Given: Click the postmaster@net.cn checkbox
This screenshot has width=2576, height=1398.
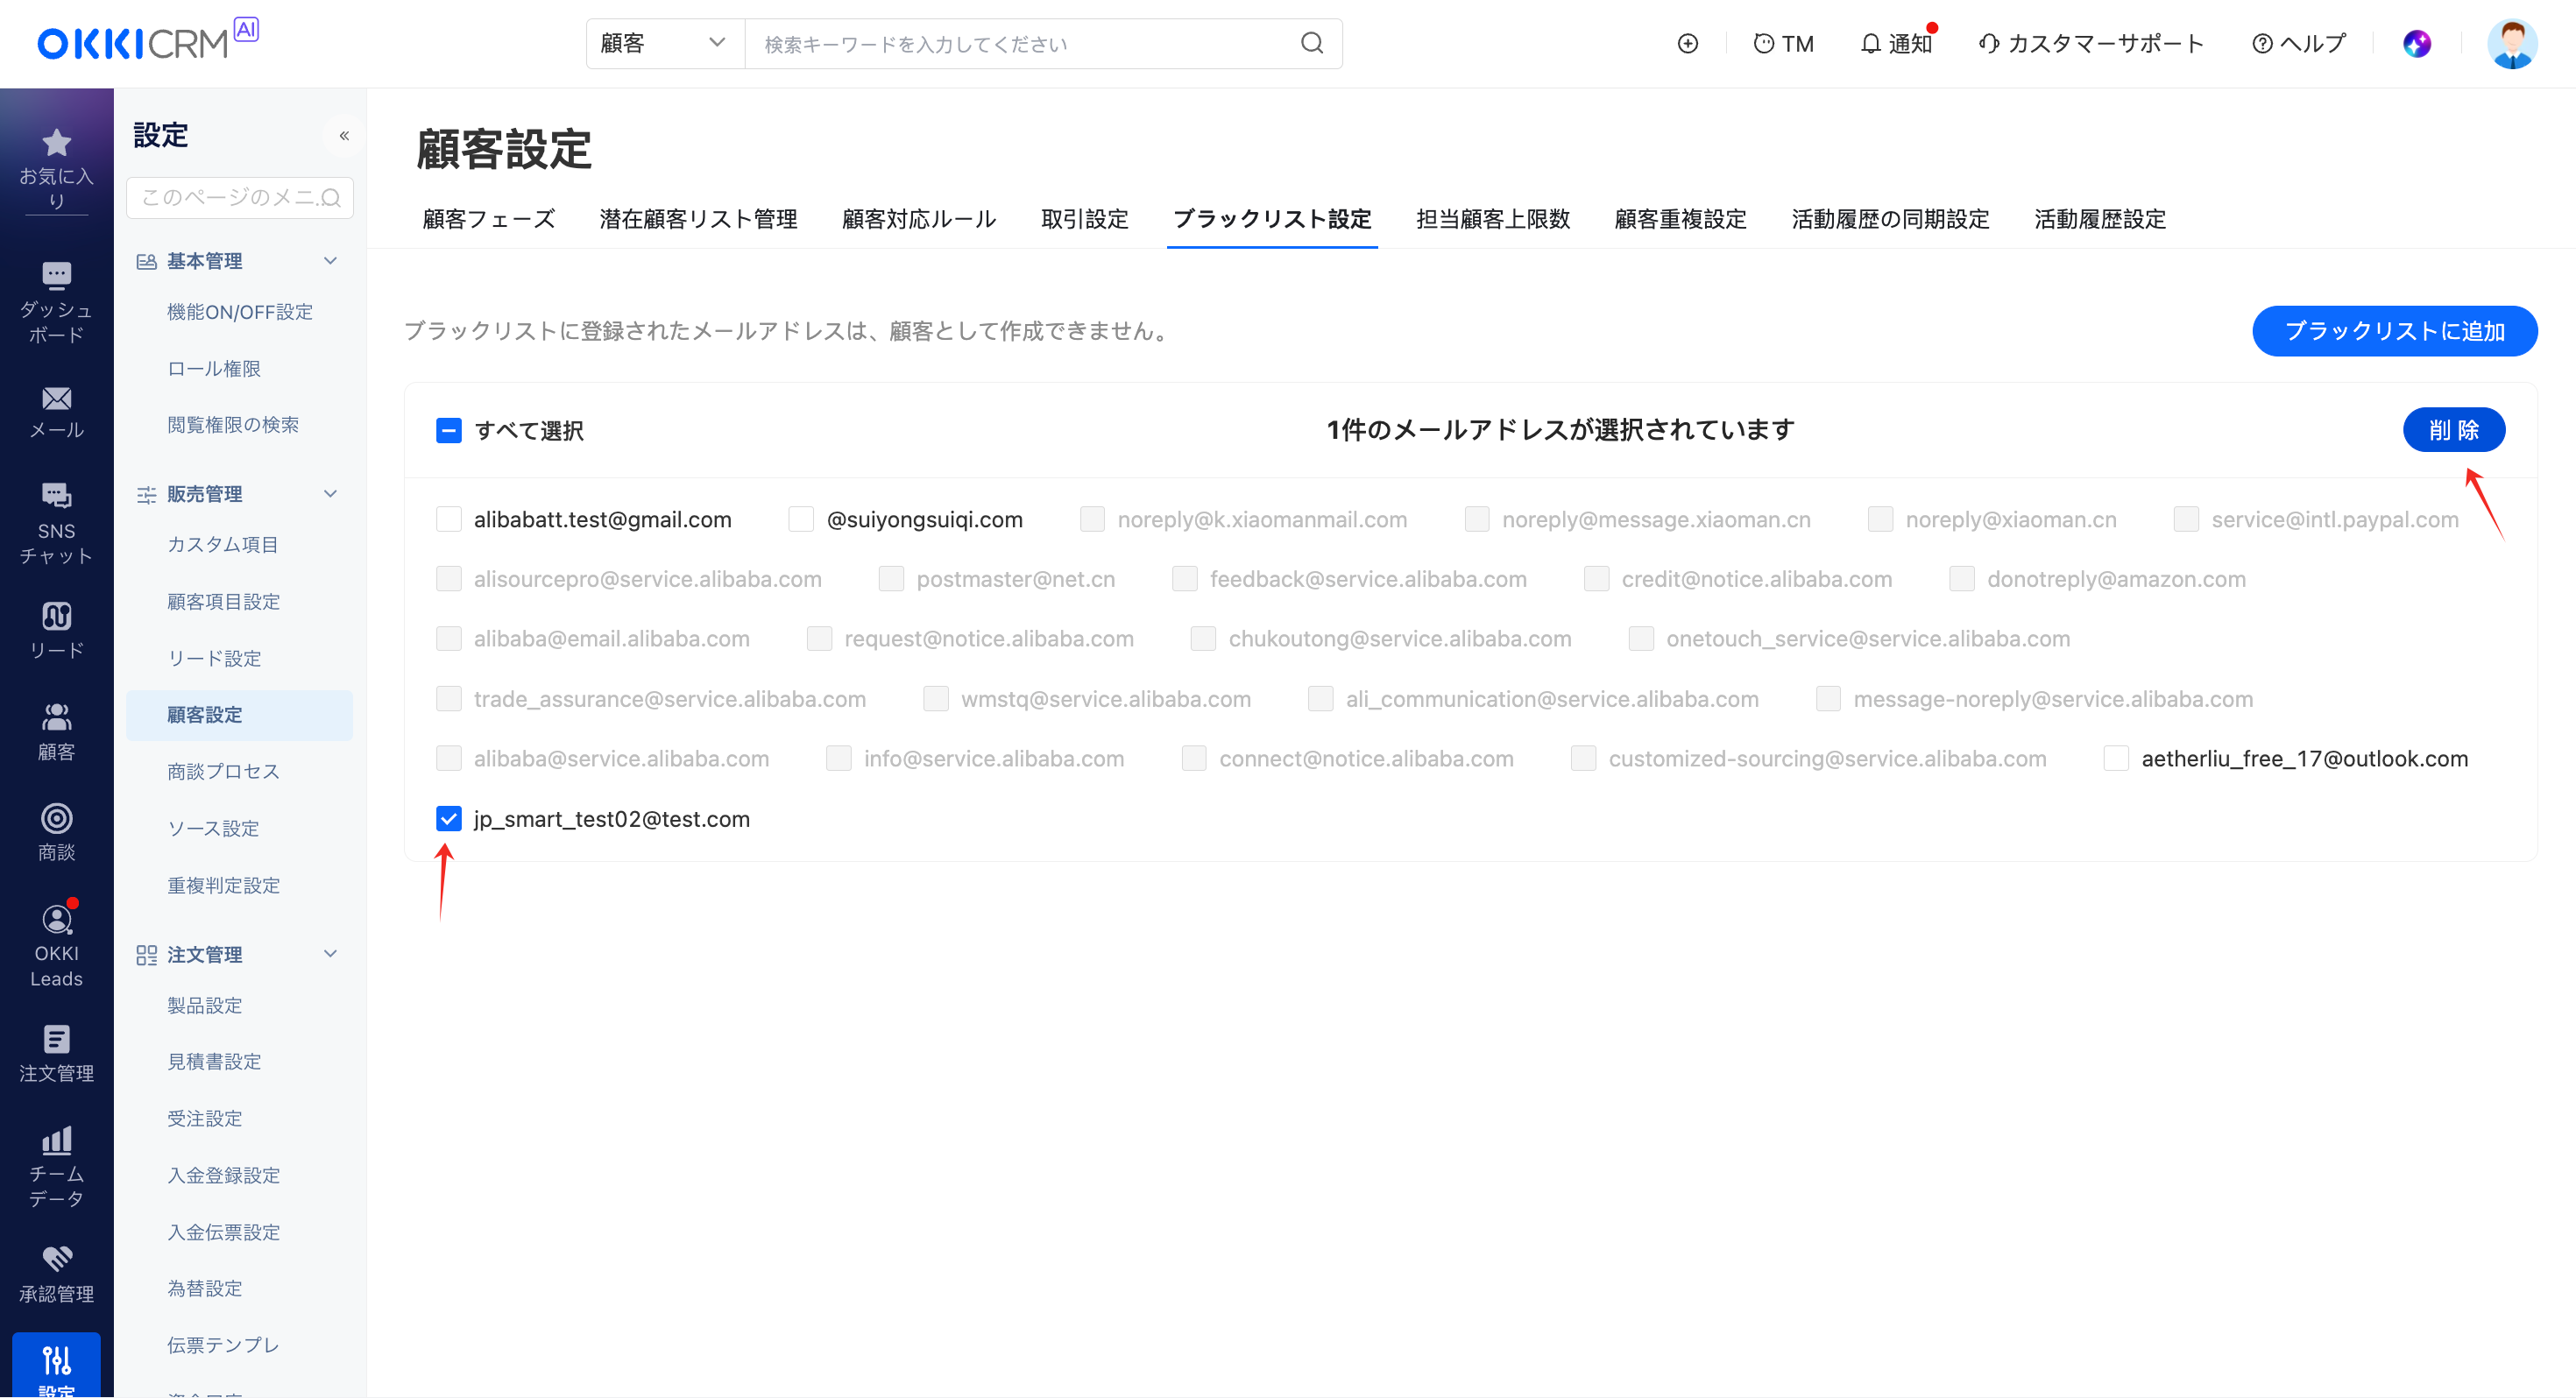Looking at the screenshot, I should point(891,579).
